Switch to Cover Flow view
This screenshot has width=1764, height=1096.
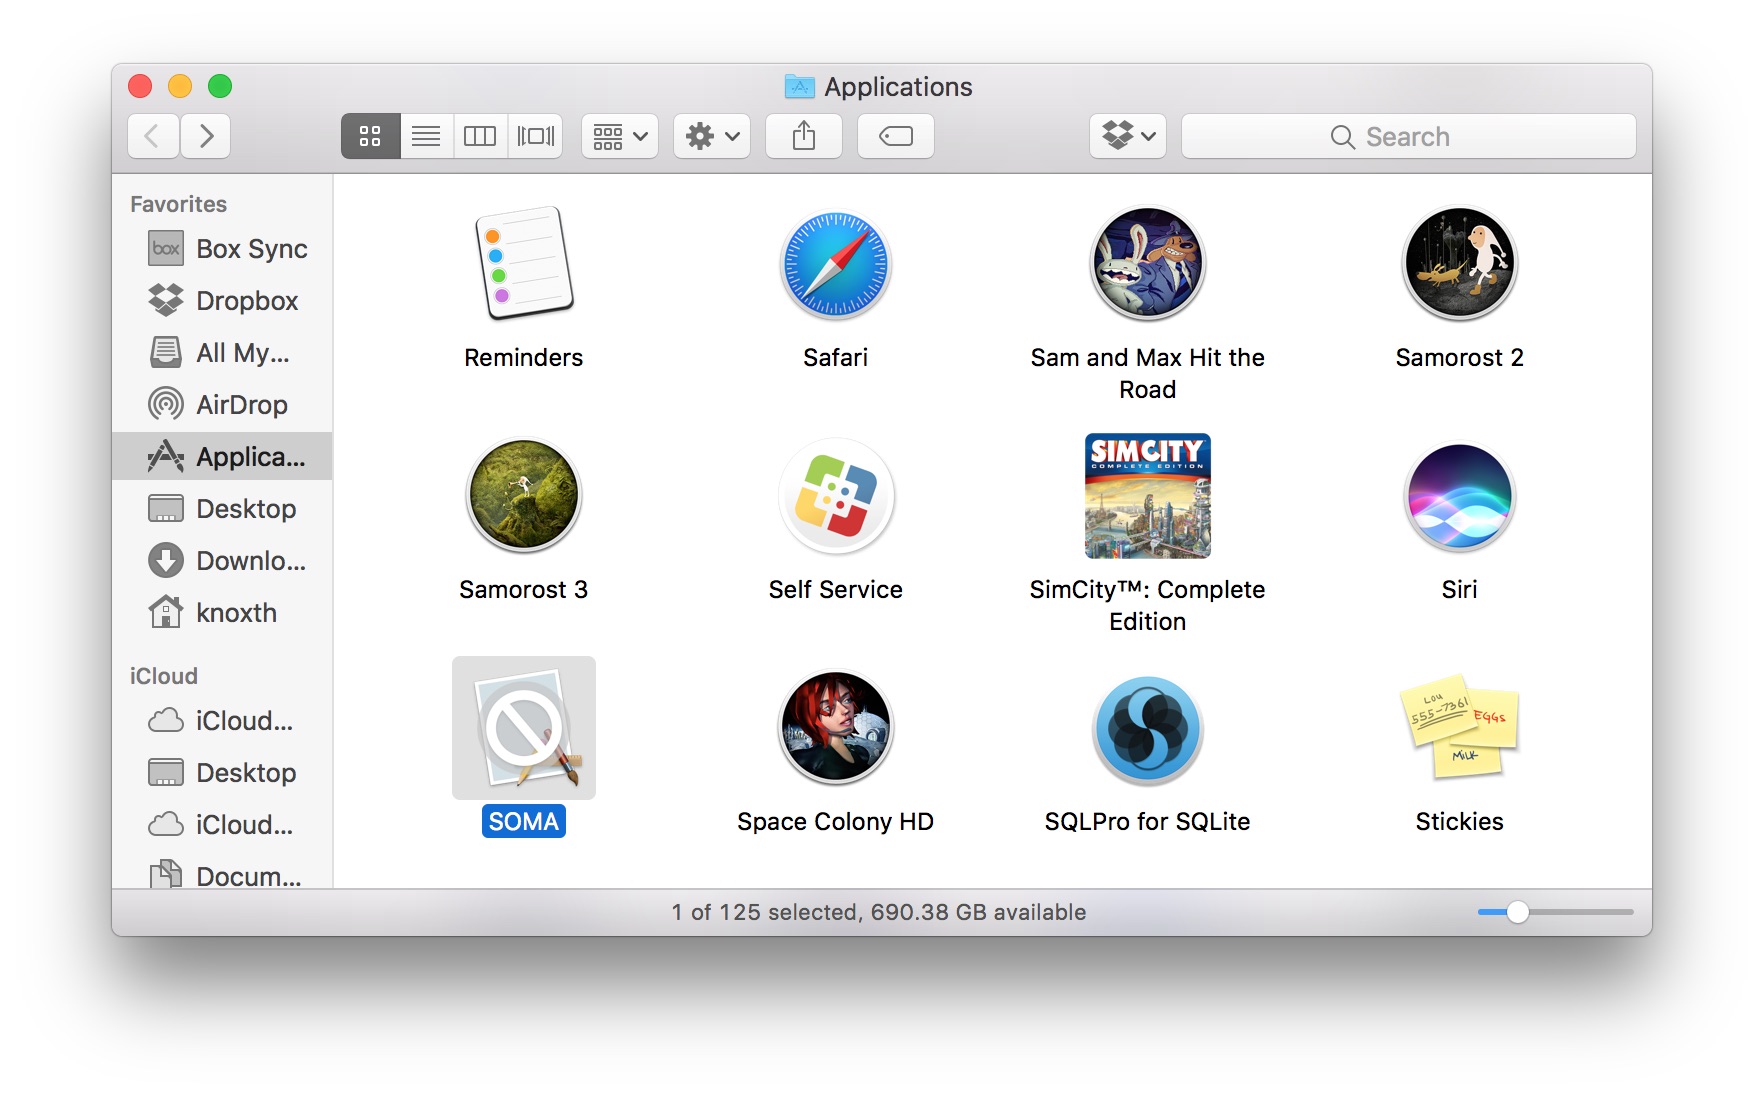tap(535, 136)
